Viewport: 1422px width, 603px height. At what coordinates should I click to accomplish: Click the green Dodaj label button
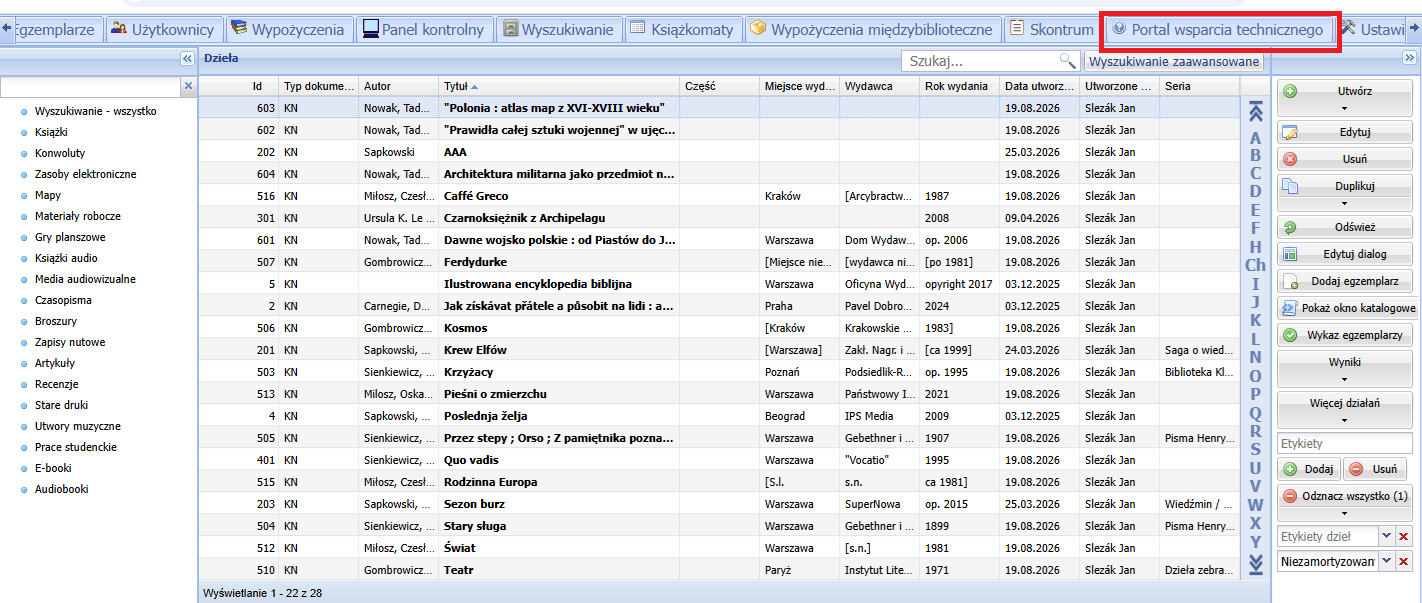pos(1308,469)
